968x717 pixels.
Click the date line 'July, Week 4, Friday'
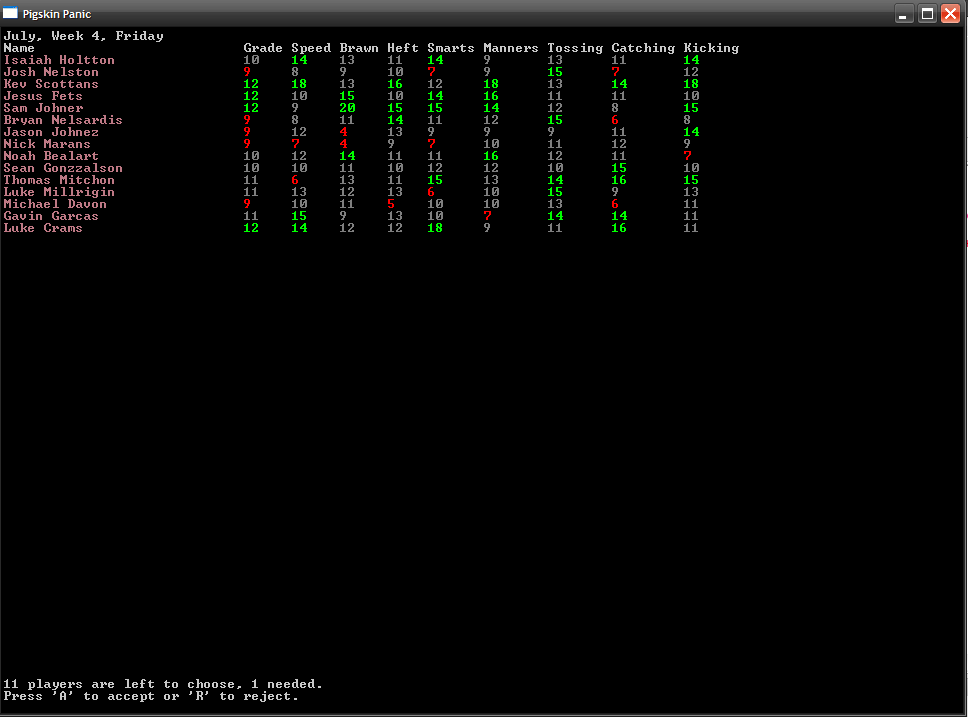coord(83,36)
